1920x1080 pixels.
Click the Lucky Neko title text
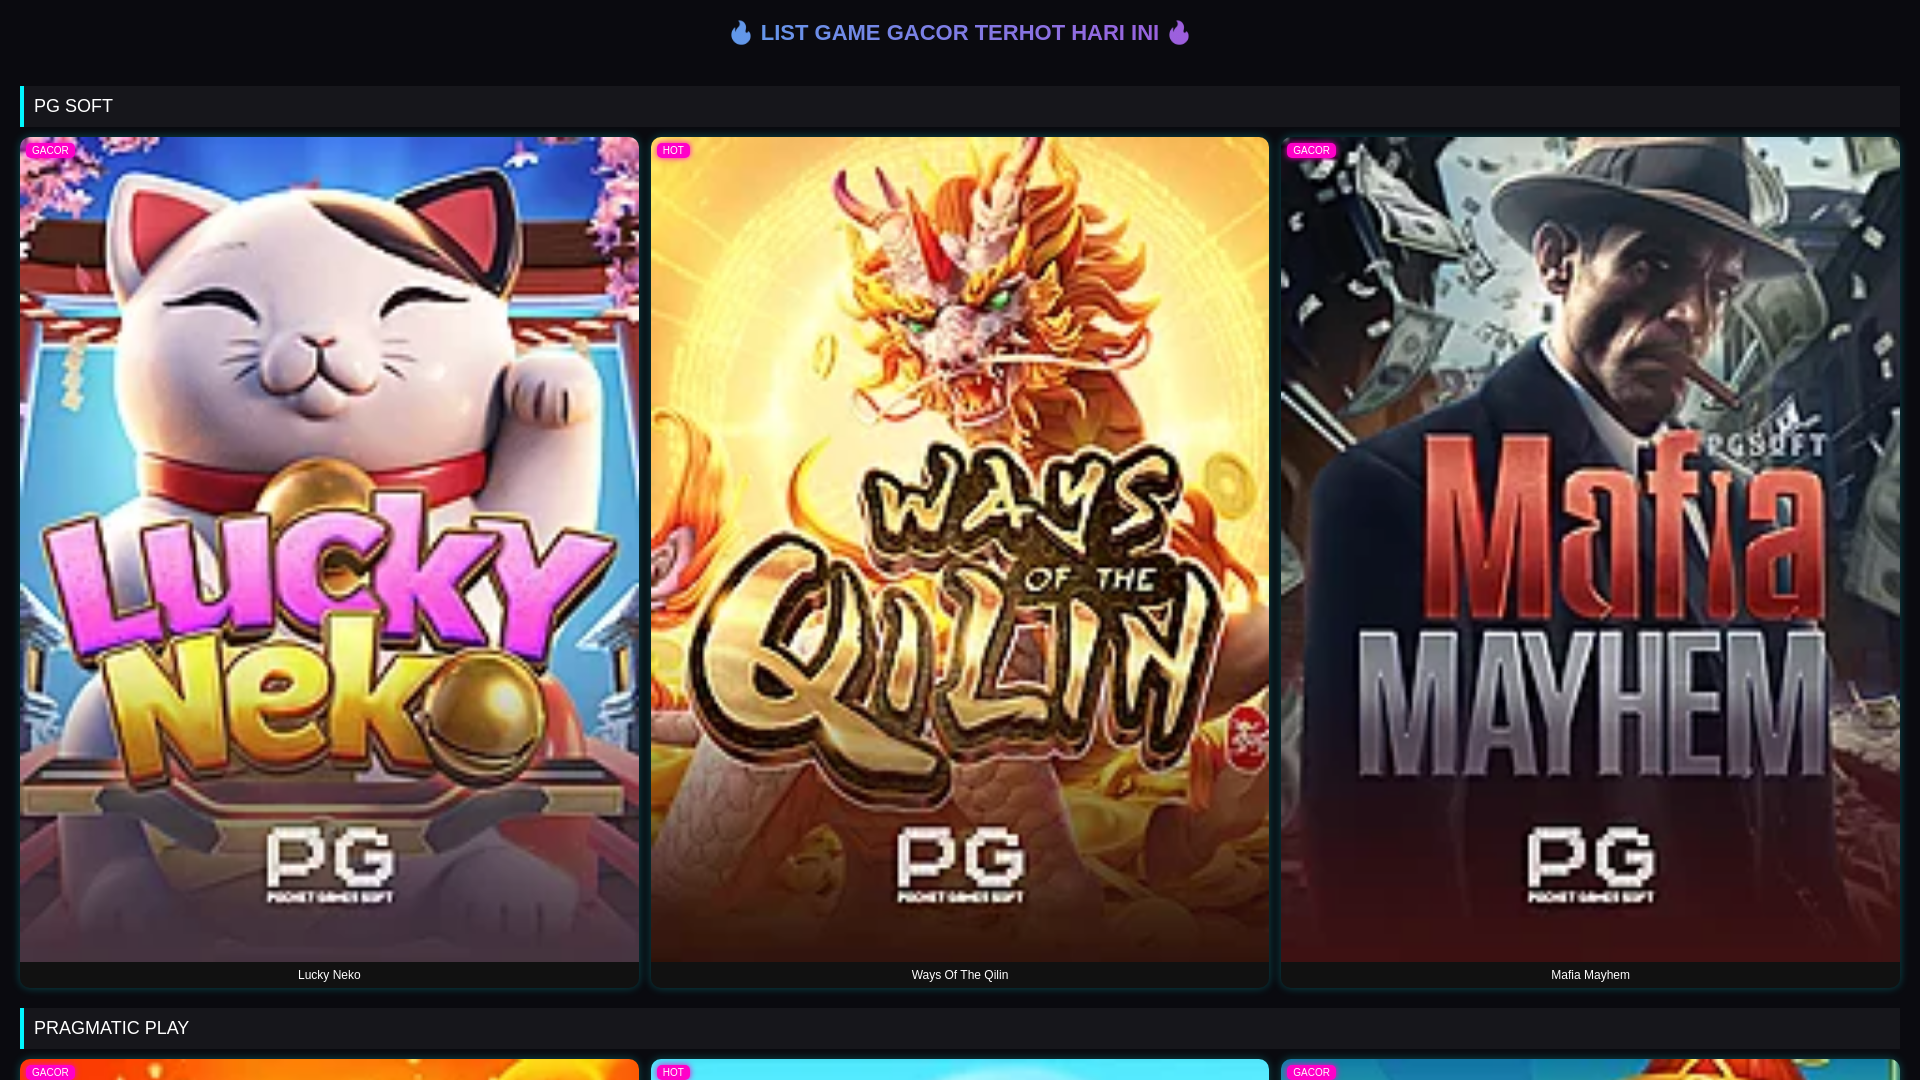(329, 975)
